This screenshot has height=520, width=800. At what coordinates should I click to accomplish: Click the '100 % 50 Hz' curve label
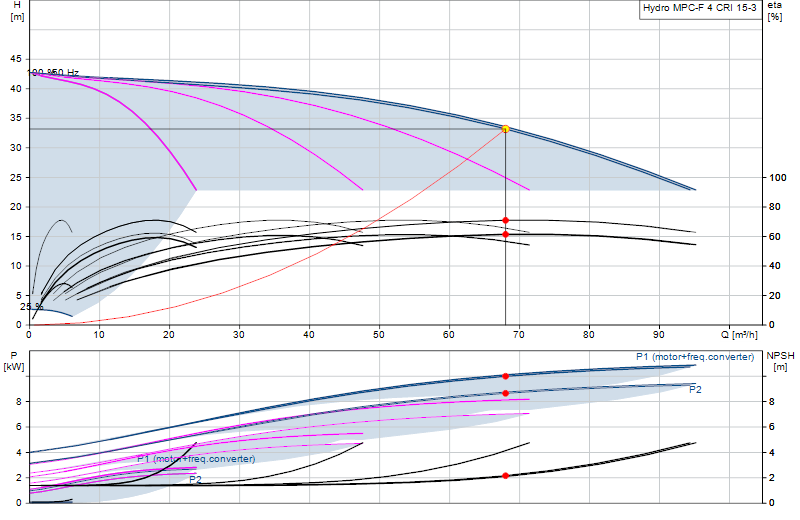[53, 72]
